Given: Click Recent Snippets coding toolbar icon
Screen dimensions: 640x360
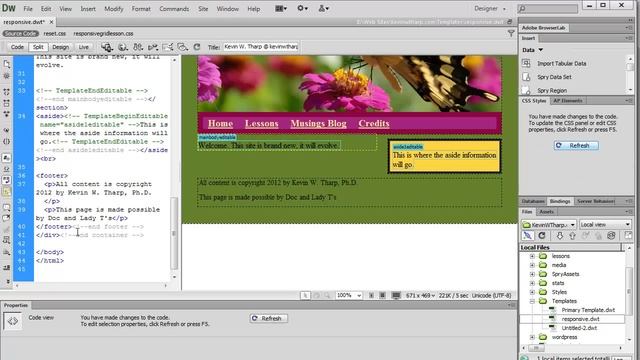Looking at the screenshot, I should (x=7, y=240).
